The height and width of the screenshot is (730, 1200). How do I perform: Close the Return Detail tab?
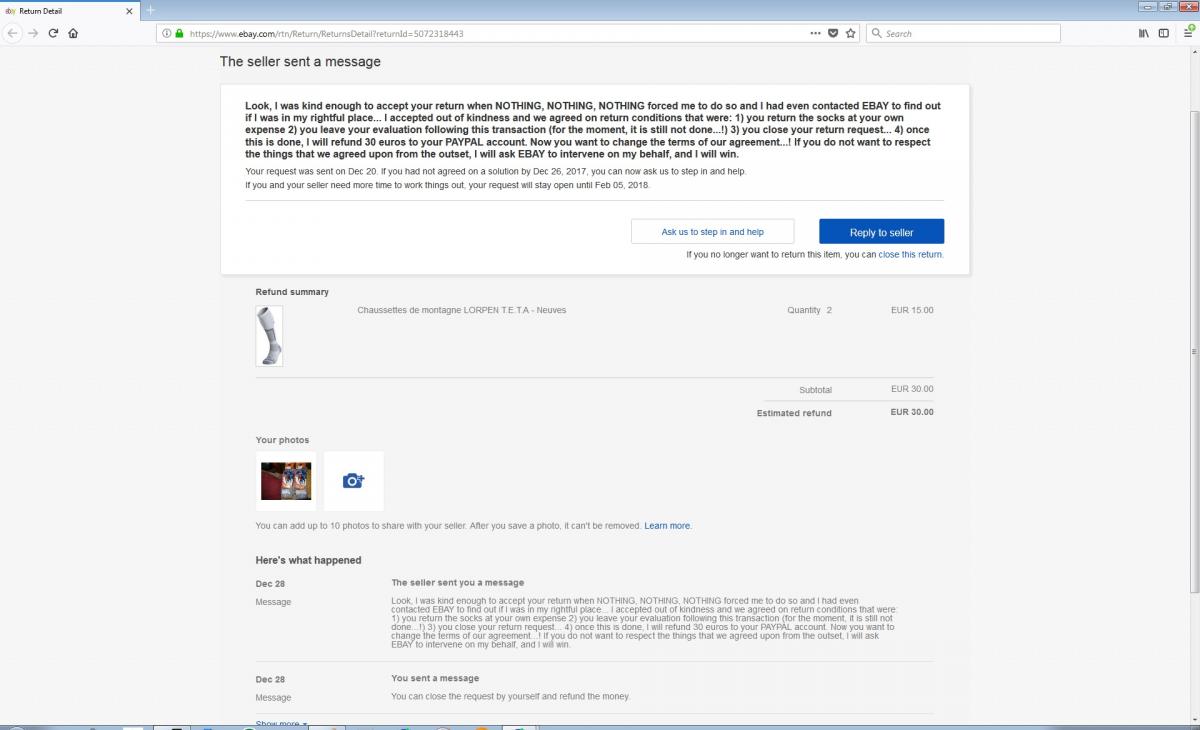(129, 11)
